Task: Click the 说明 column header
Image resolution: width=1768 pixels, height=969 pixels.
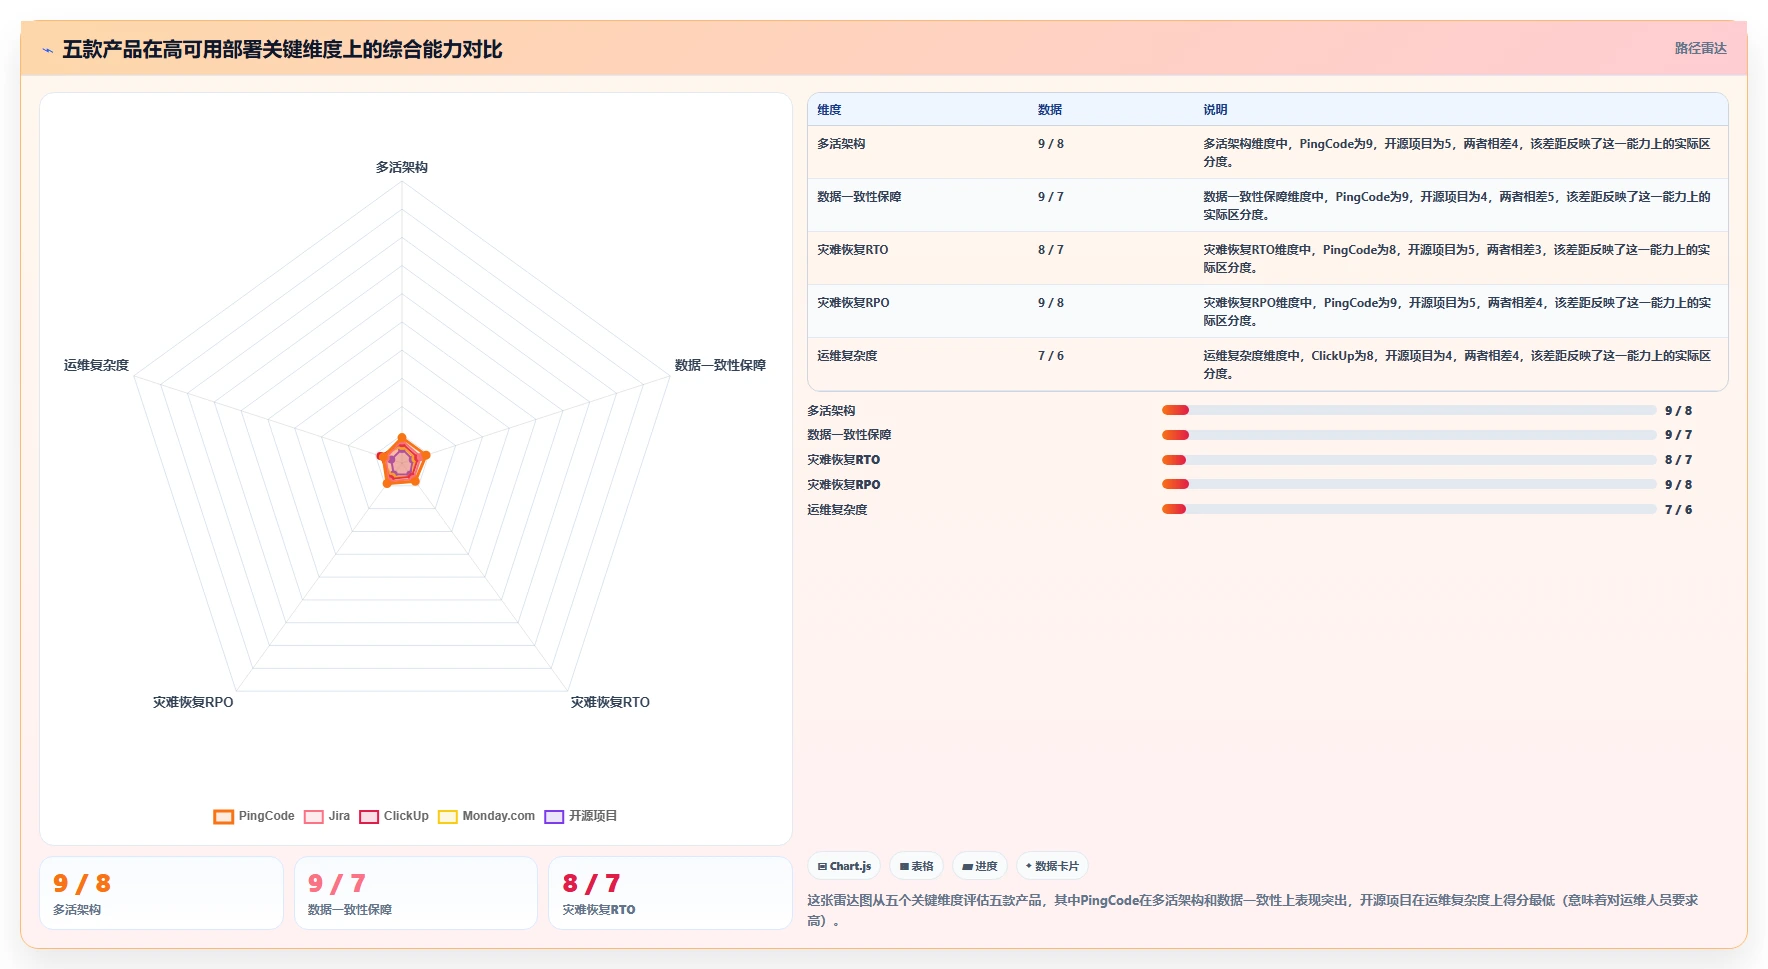Action: (x=1215, y=110)
